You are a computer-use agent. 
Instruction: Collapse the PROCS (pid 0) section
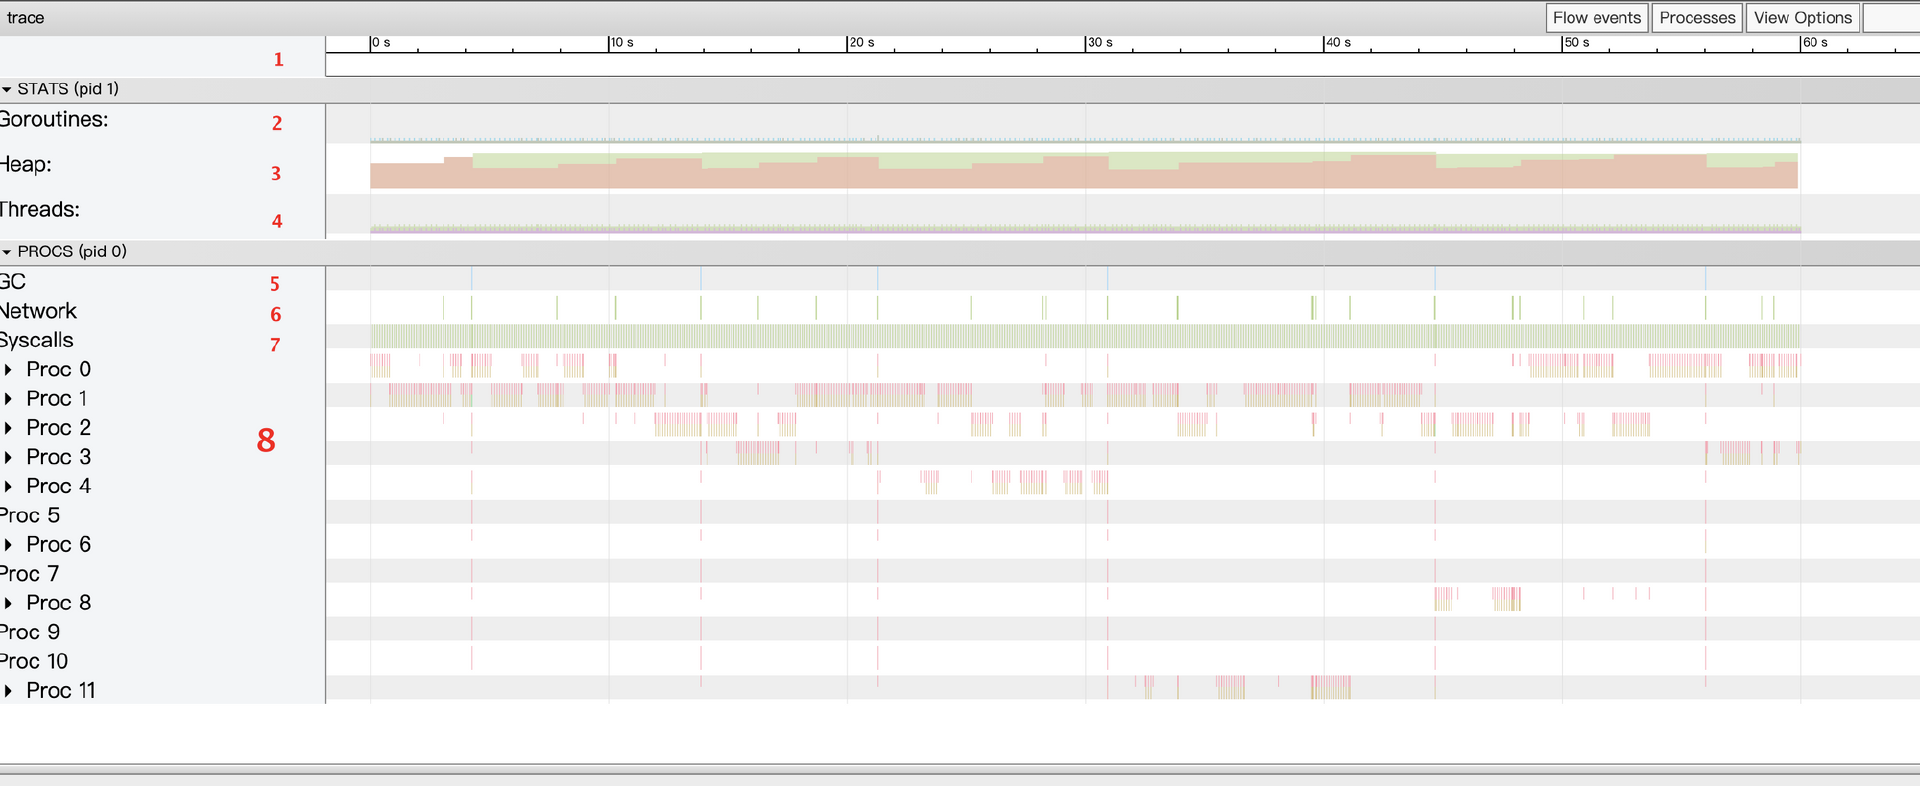click(x=7, y=252)
